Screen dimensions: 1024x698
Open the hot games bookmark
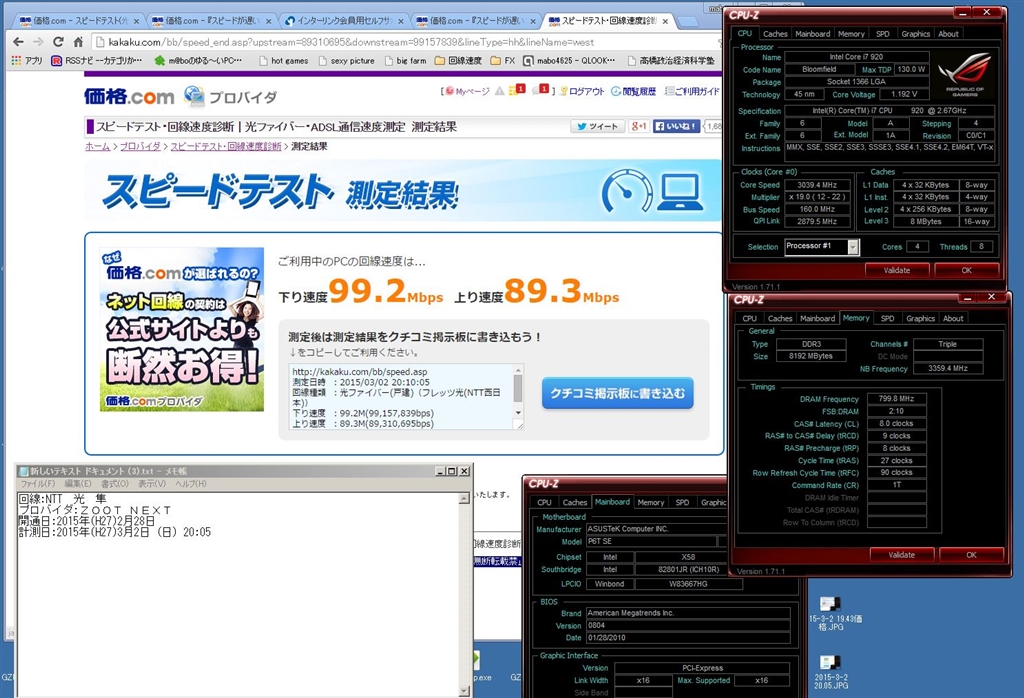(283, 61)
